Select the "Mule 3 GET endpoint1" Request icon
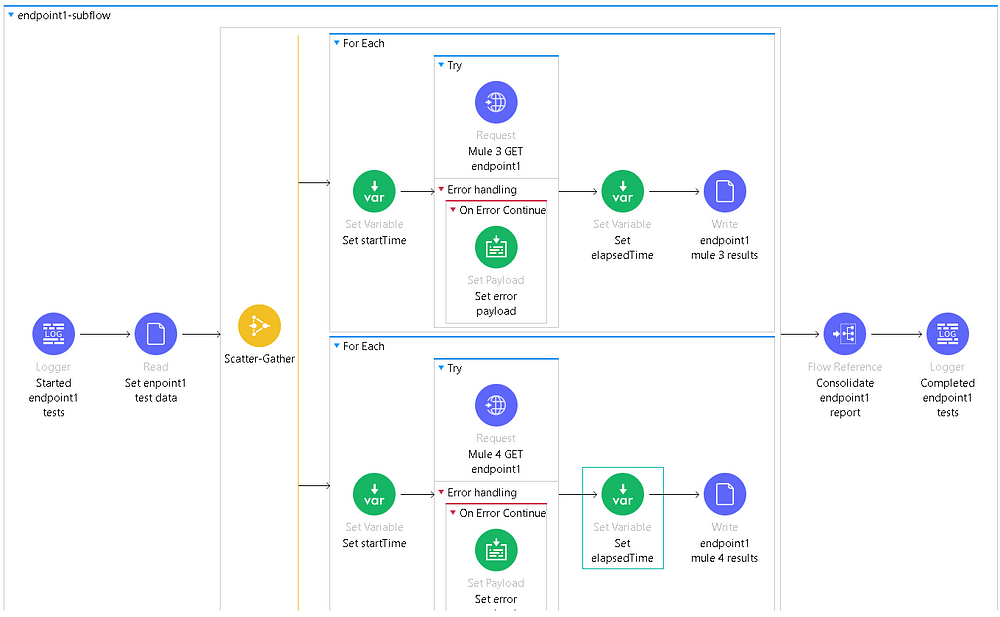 pyautogui.click(x=496, y=102)
